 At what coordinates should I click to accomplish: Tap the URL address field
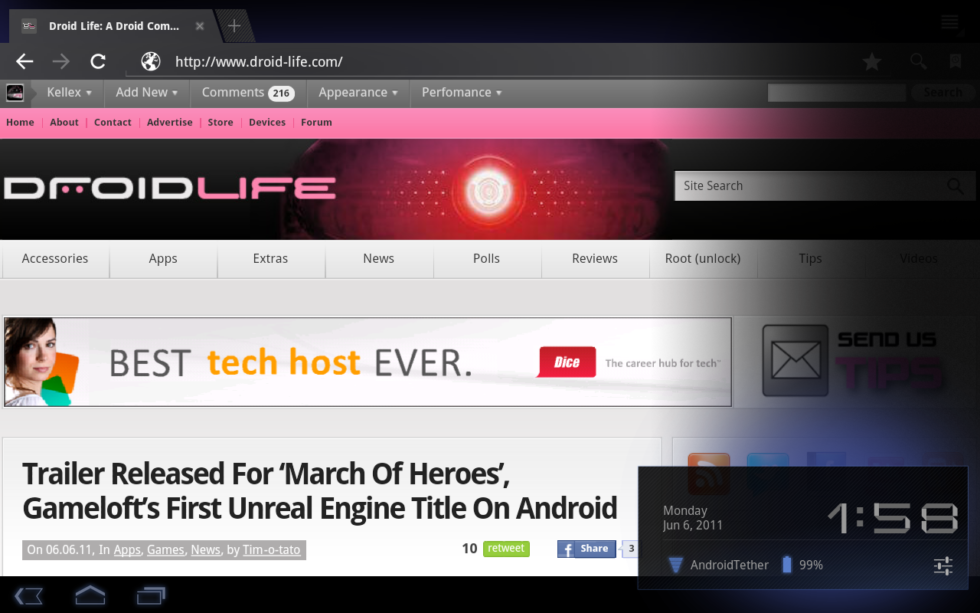tap(500, 62)
